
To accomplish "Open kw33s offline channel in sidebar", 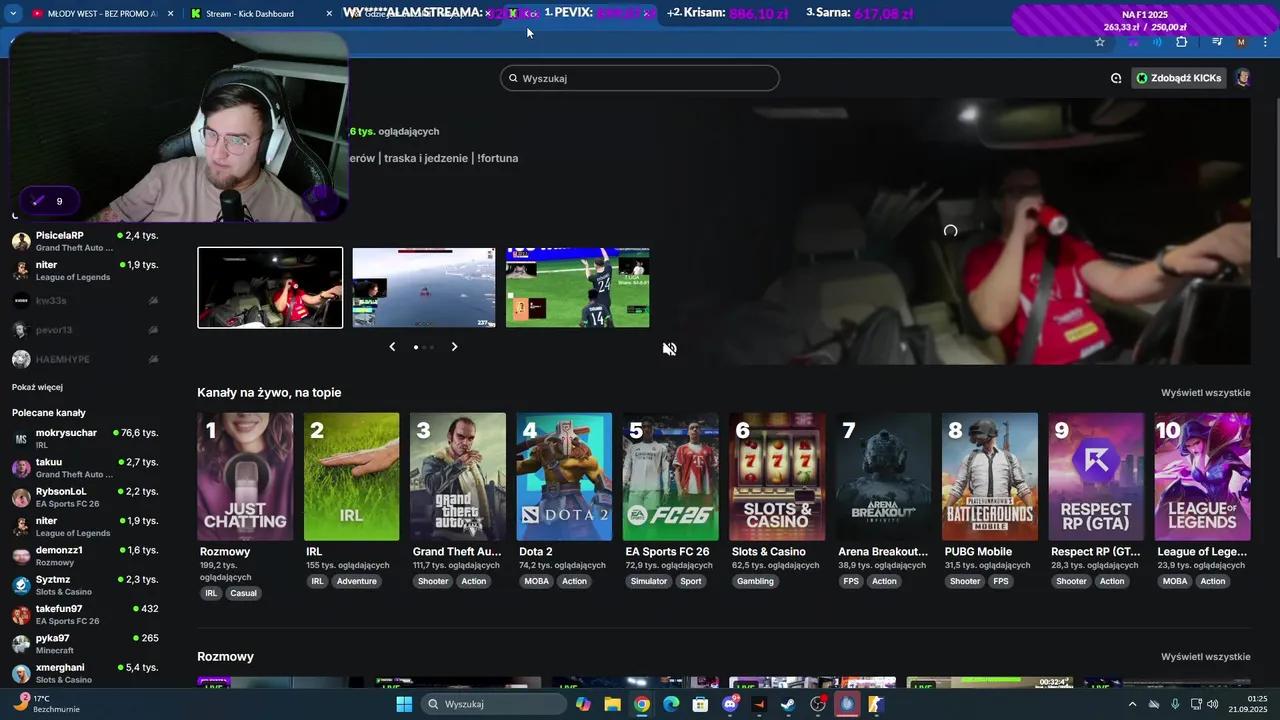I will (86, 300).
